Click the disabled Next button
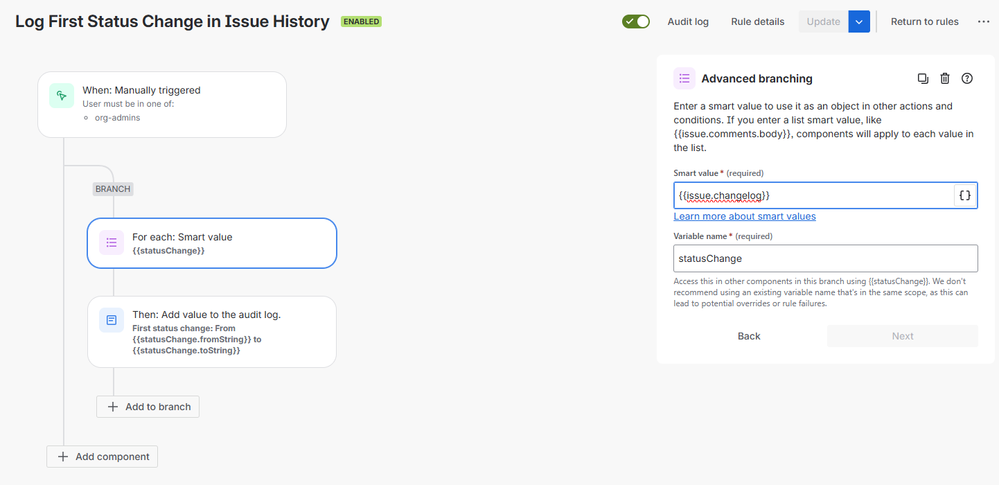Viewport: 999px width, 485px height. pos(902,336)
